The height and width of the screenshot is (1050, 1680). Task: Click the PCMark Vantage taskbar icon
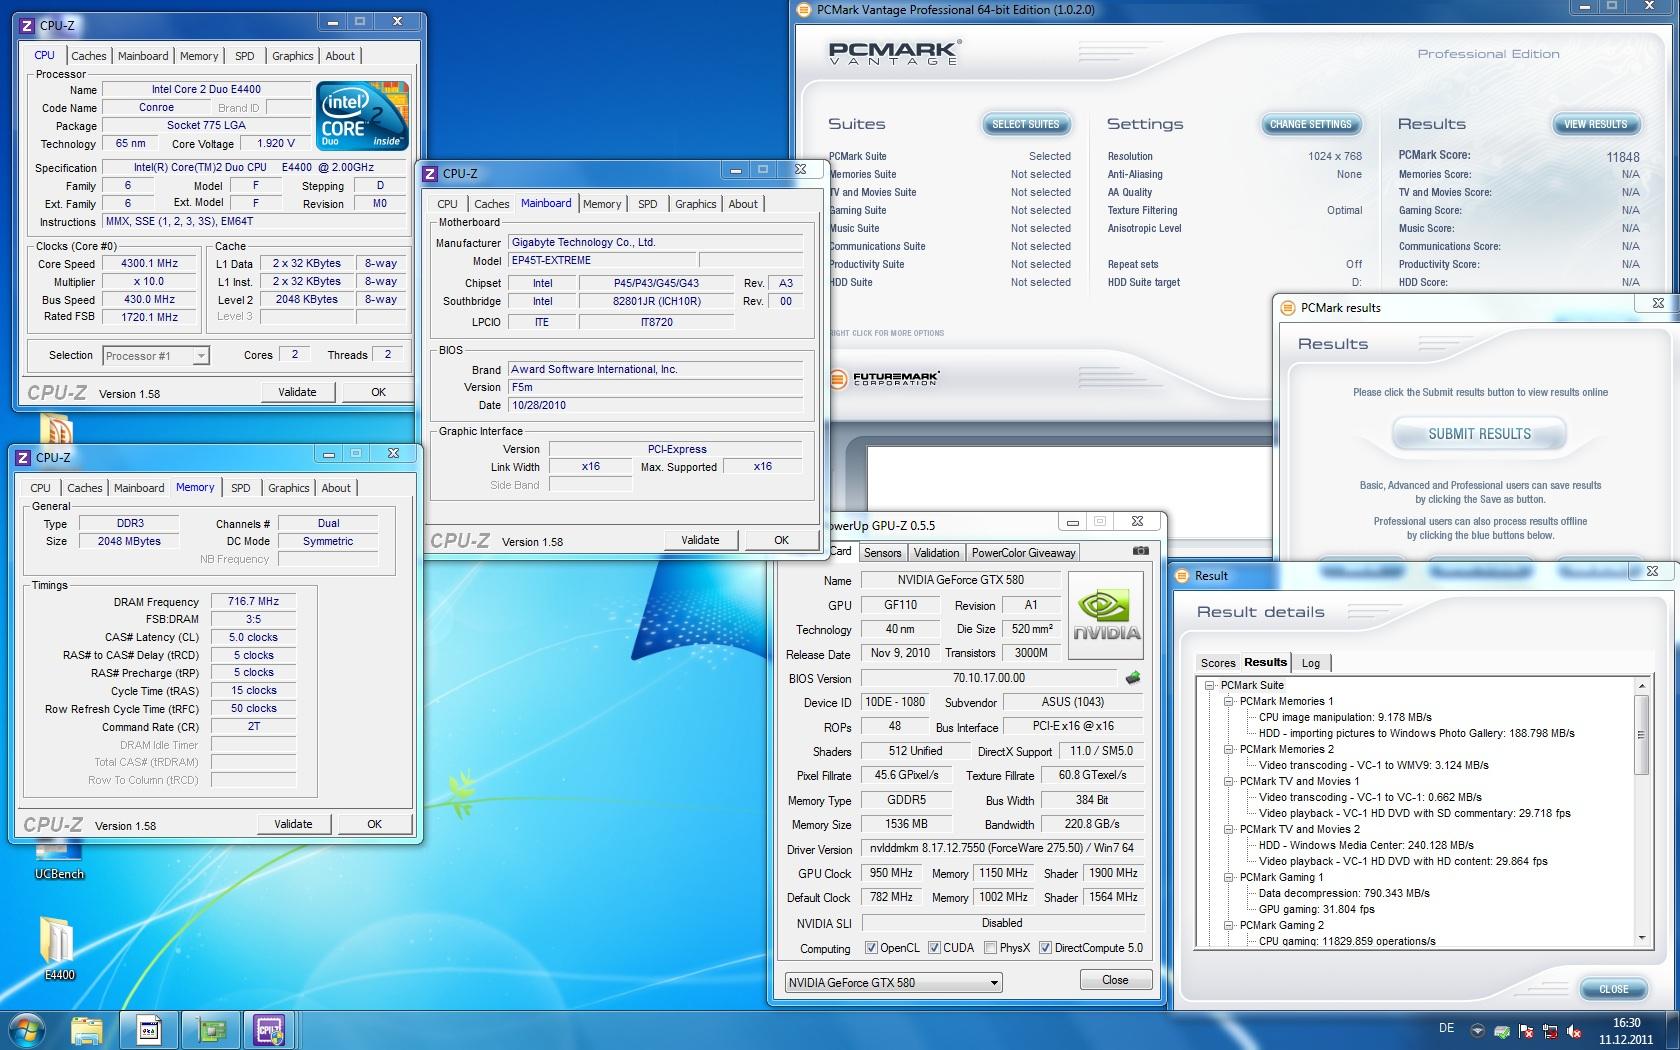149,1030
